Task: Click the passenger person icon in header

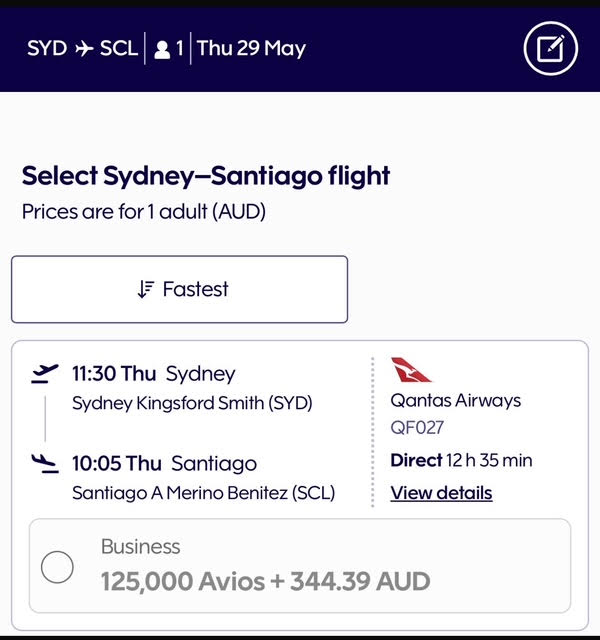Action: point(162,50)
